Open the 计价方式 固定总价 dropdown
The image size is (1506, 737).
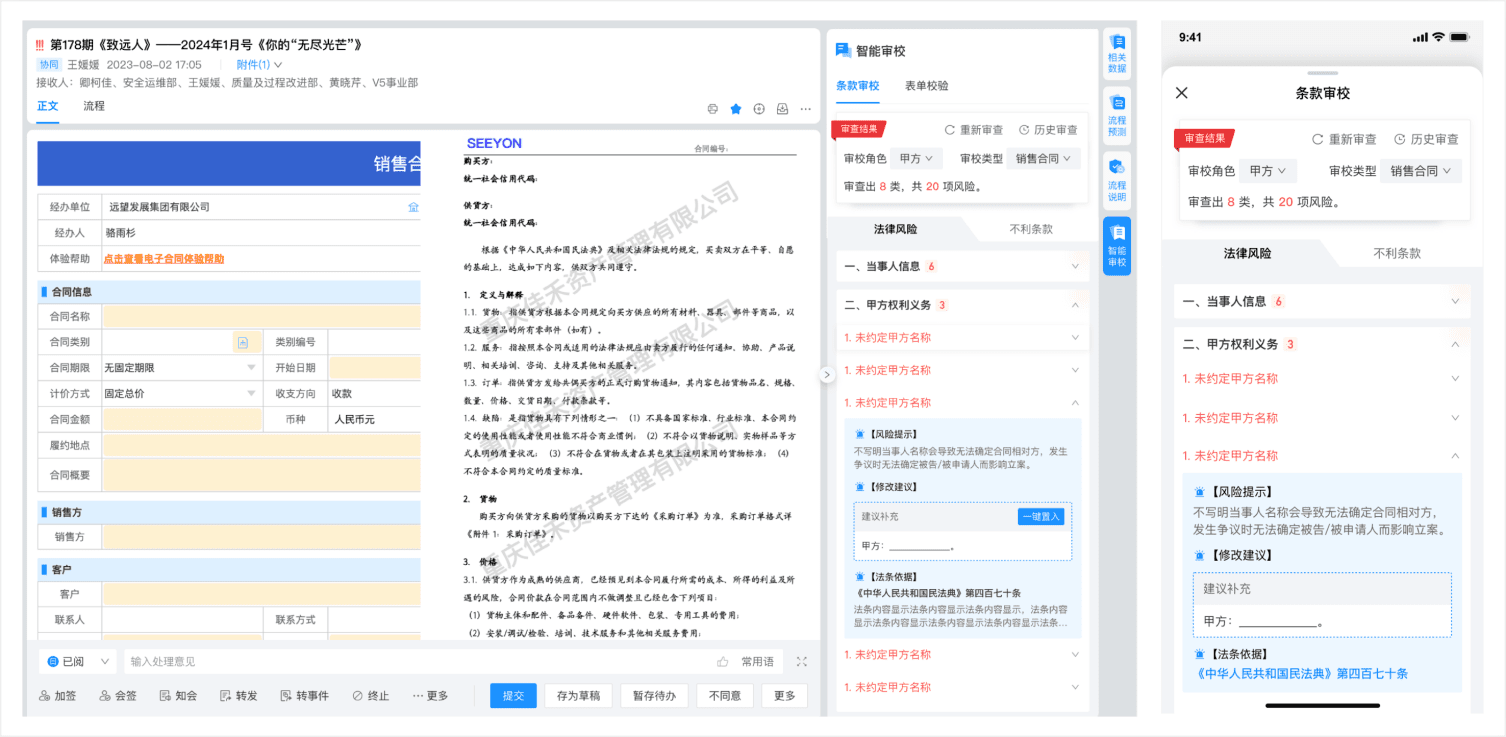[180, 394]
